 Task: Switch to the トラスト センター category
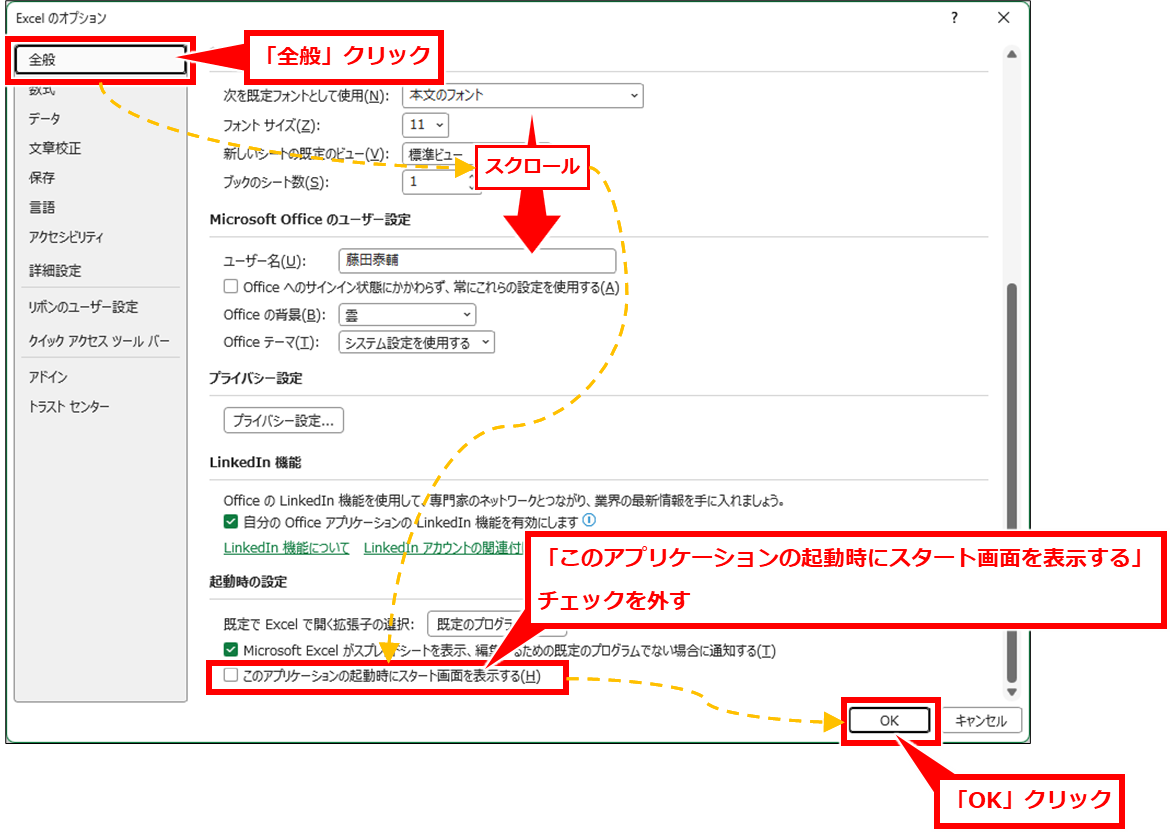[69, 407]
